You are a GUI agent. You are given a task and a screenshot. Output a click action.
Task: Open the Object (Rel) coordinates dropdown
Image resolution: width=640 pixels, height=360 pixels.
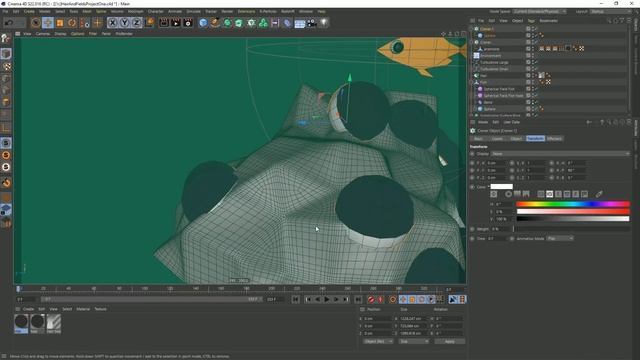[378, 341]
